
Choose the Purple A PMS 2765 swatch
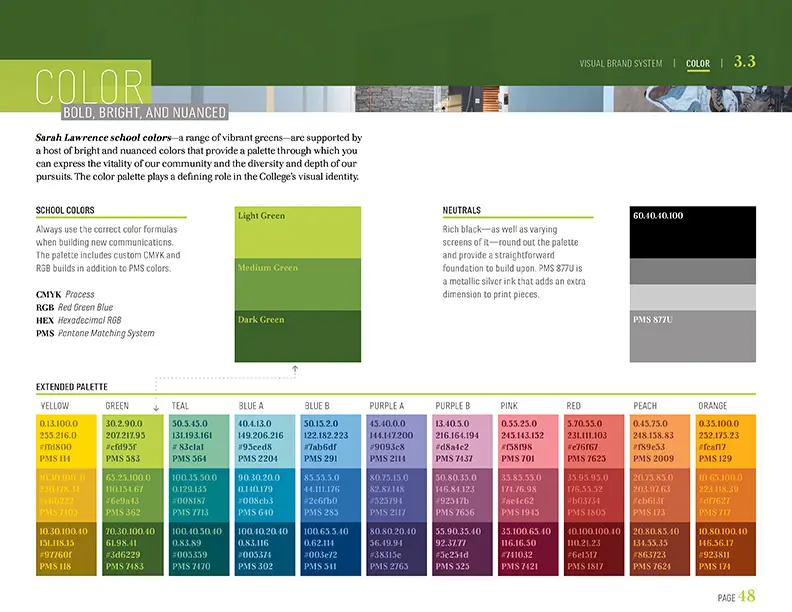tap(397, 549)
